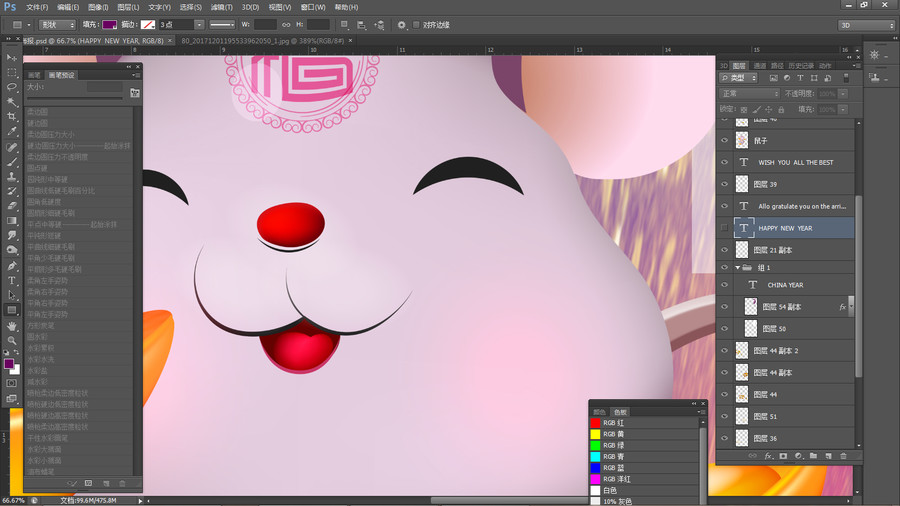The width and height of the screenshot is (900, 506).
Task: Open the 3D workspace dropdown
Action: point(866,25)
